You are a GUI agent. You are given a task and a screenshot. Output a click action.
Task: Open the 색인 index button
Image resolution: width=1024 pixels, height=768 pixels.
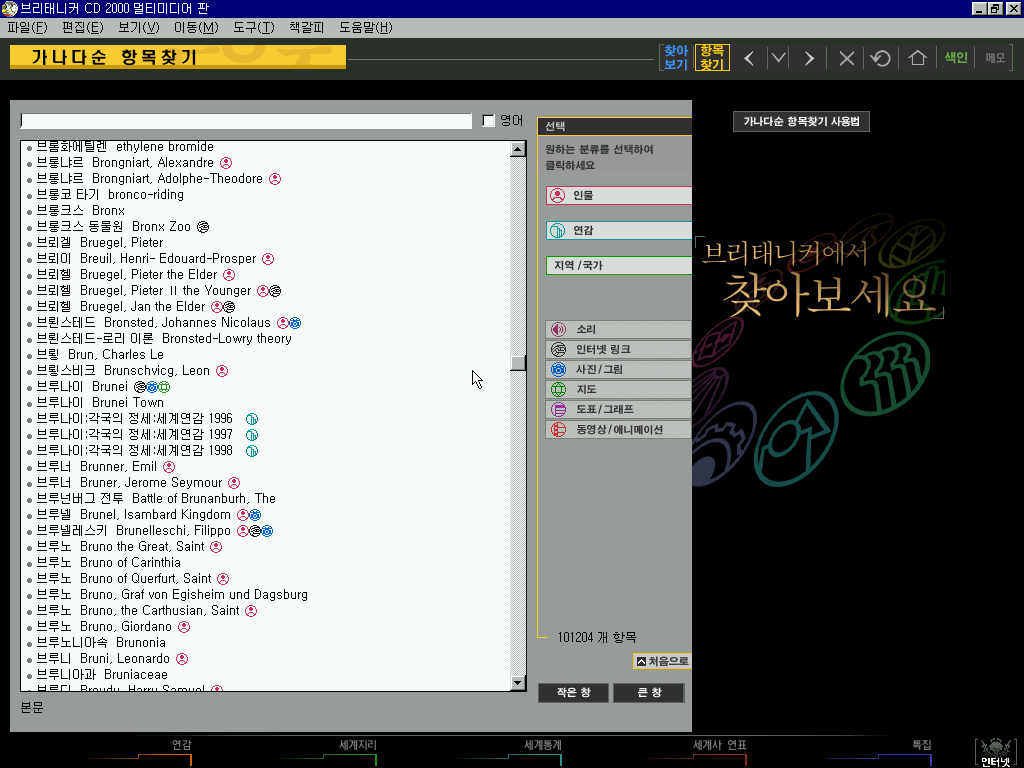coord(955,57)
